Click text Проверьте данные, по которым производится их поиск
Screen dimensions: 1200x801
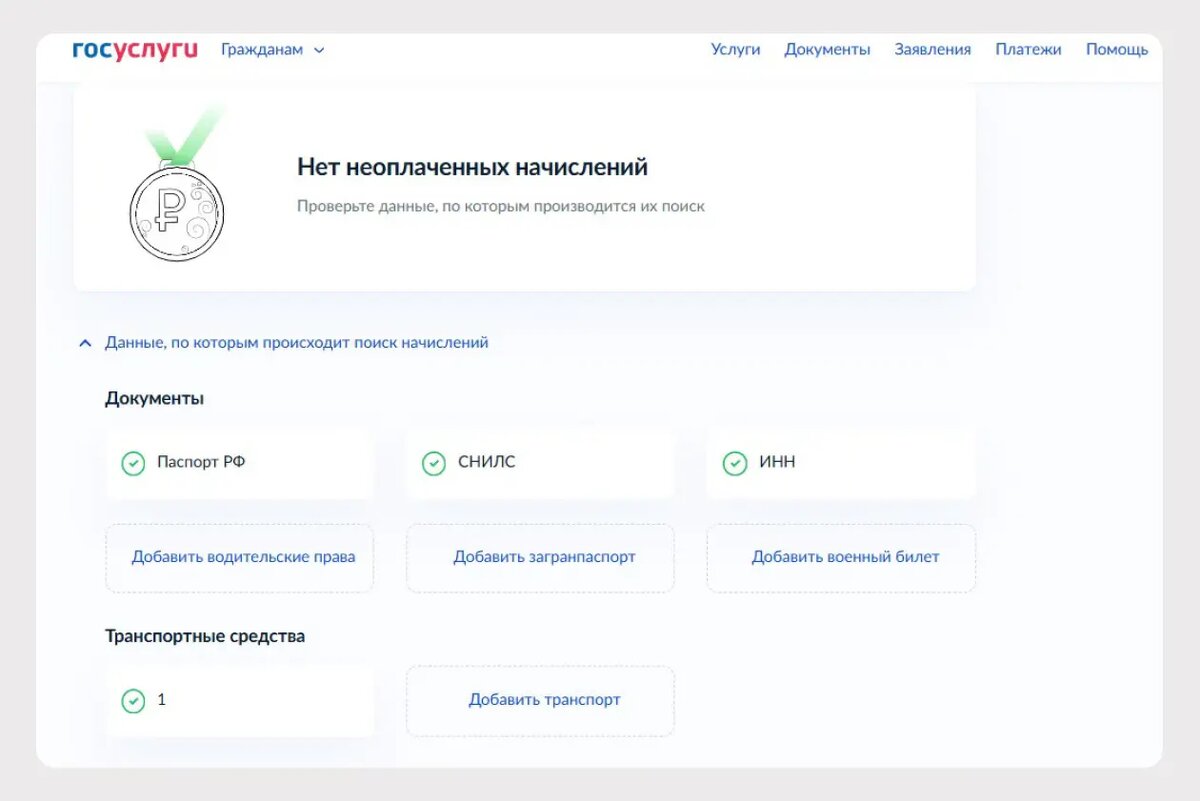pos(501,207)
